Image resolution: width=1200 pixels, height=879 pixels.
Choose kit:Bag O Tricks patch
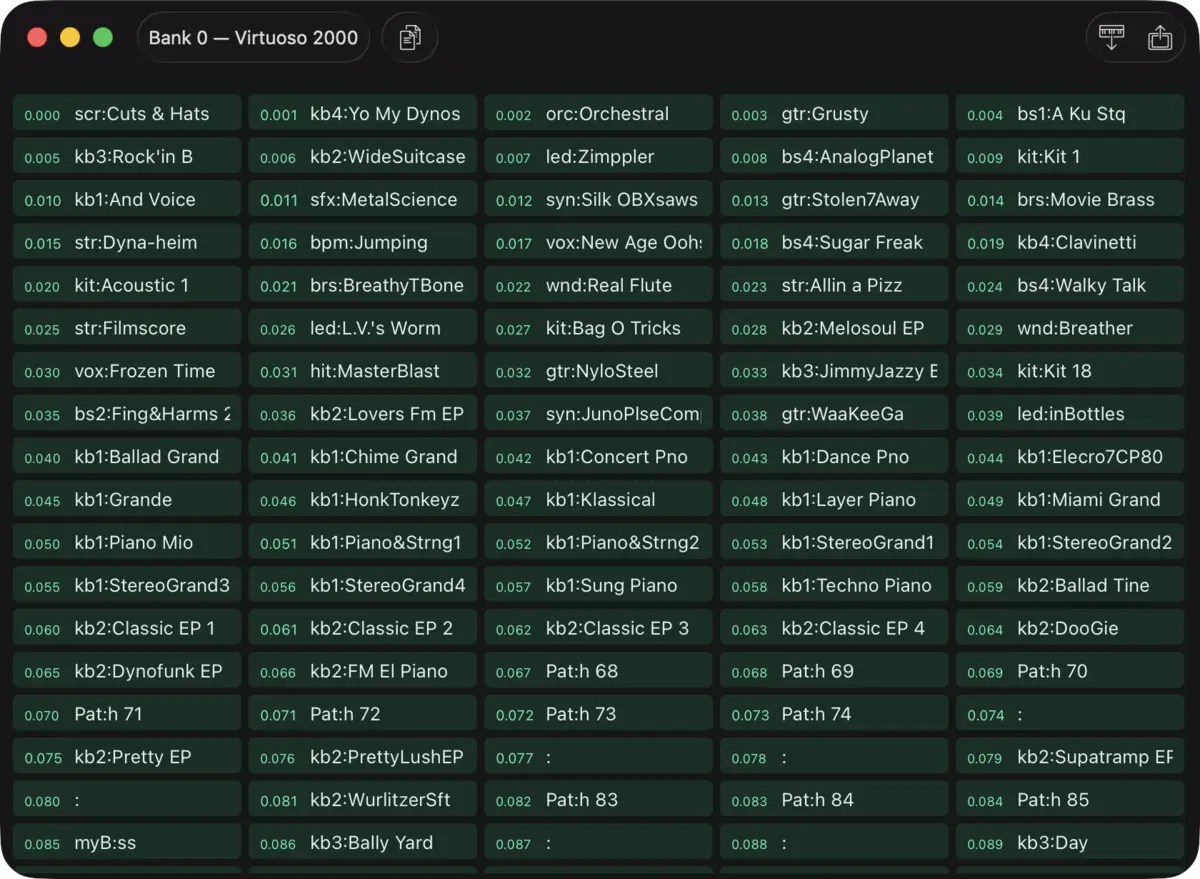599,328
